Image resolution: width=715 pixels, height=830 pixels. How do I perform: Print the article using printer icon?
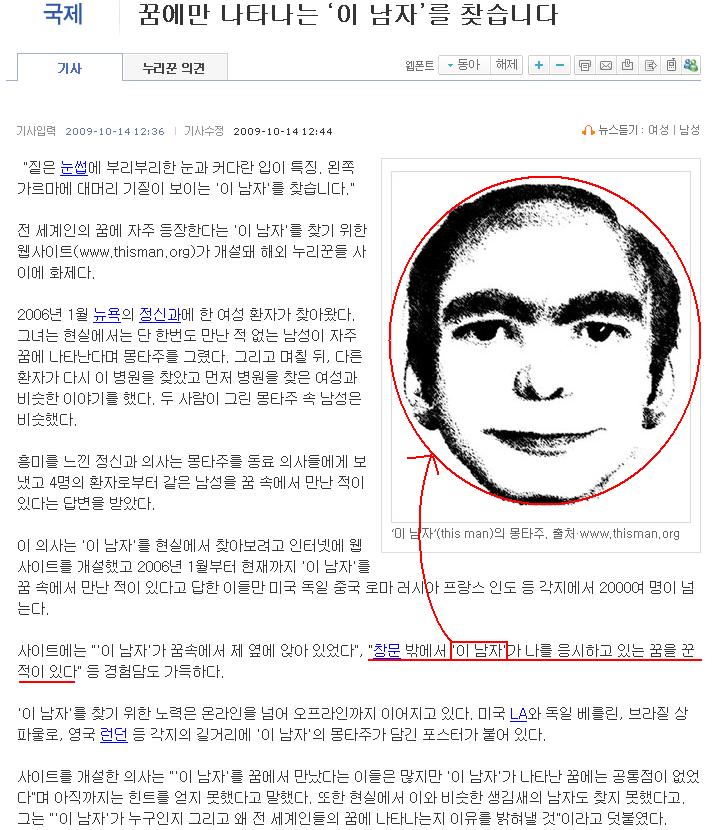point(585,65)
